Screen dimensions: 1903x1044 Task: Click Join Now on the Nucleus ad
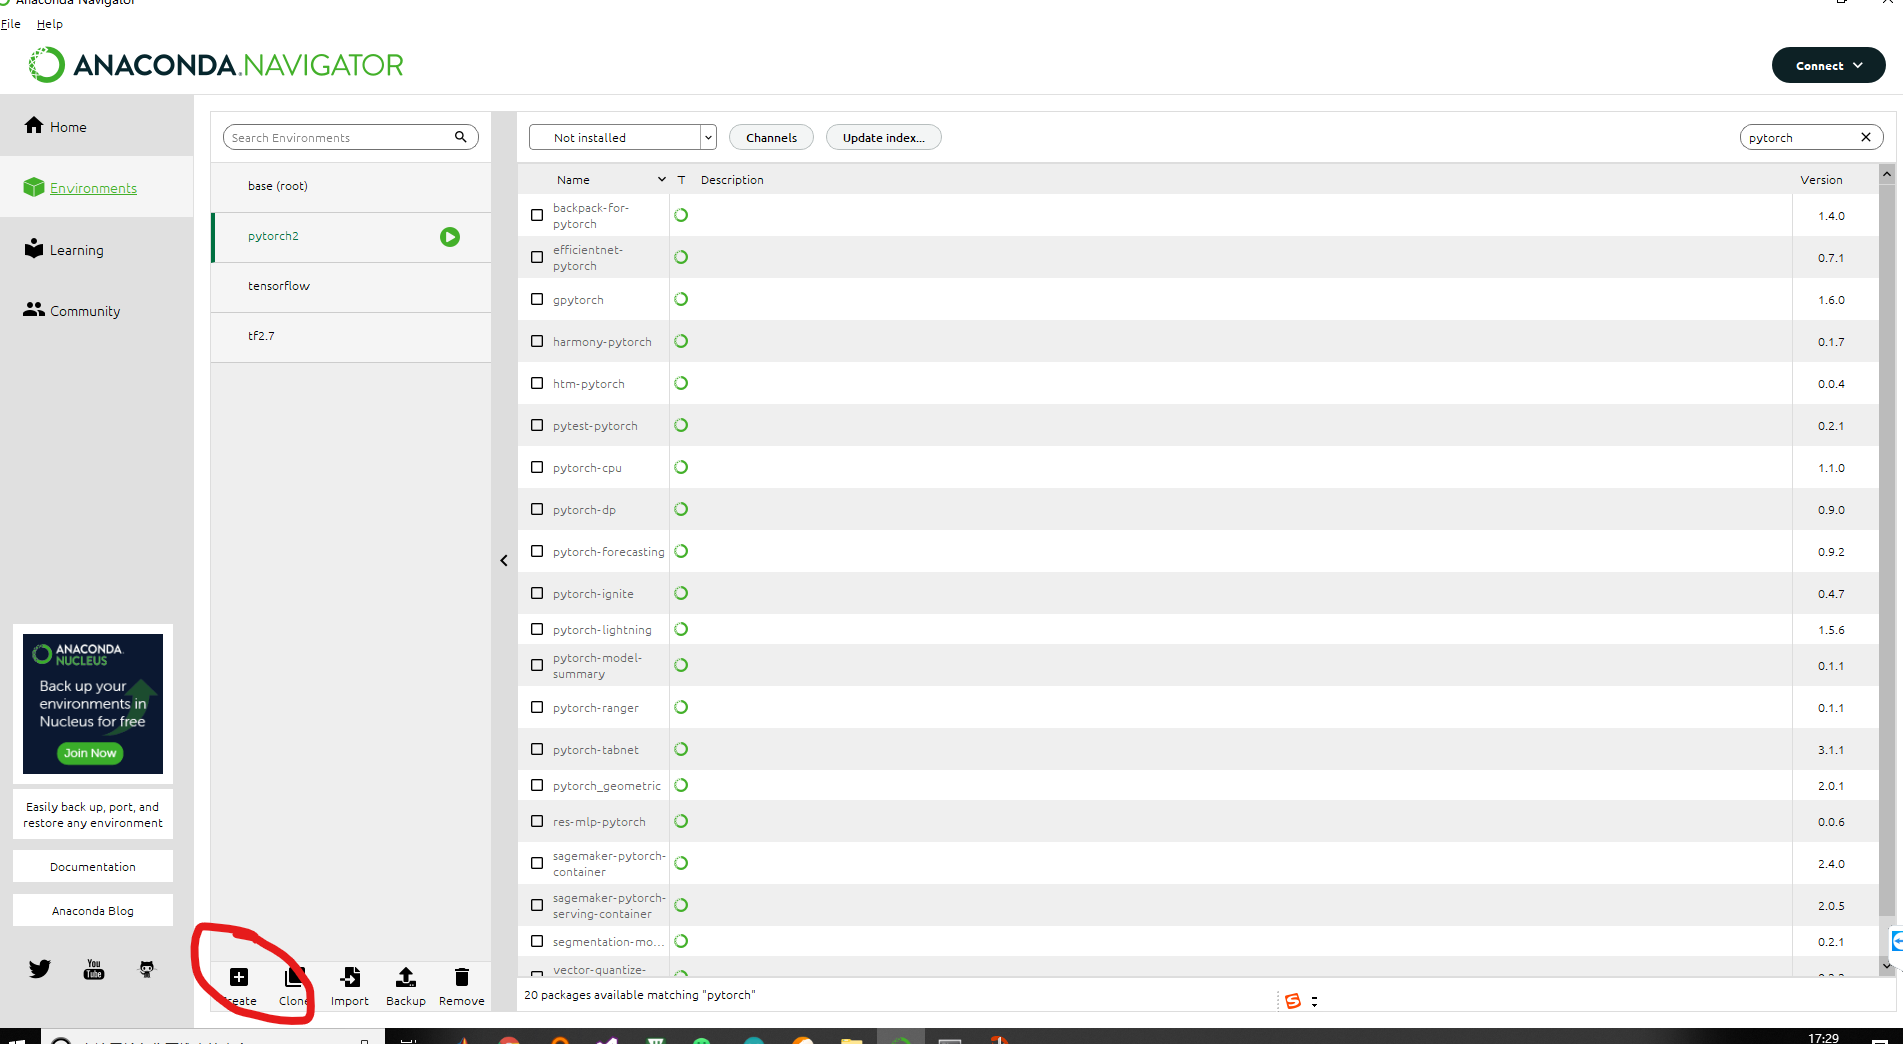[x=90, y=753]
